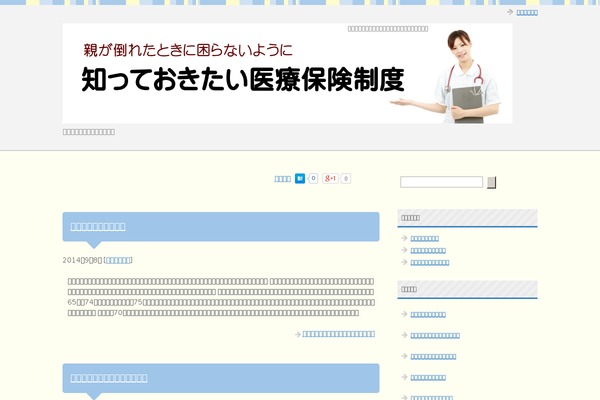Focus the sidebar search text field

(x=441, y=182)
